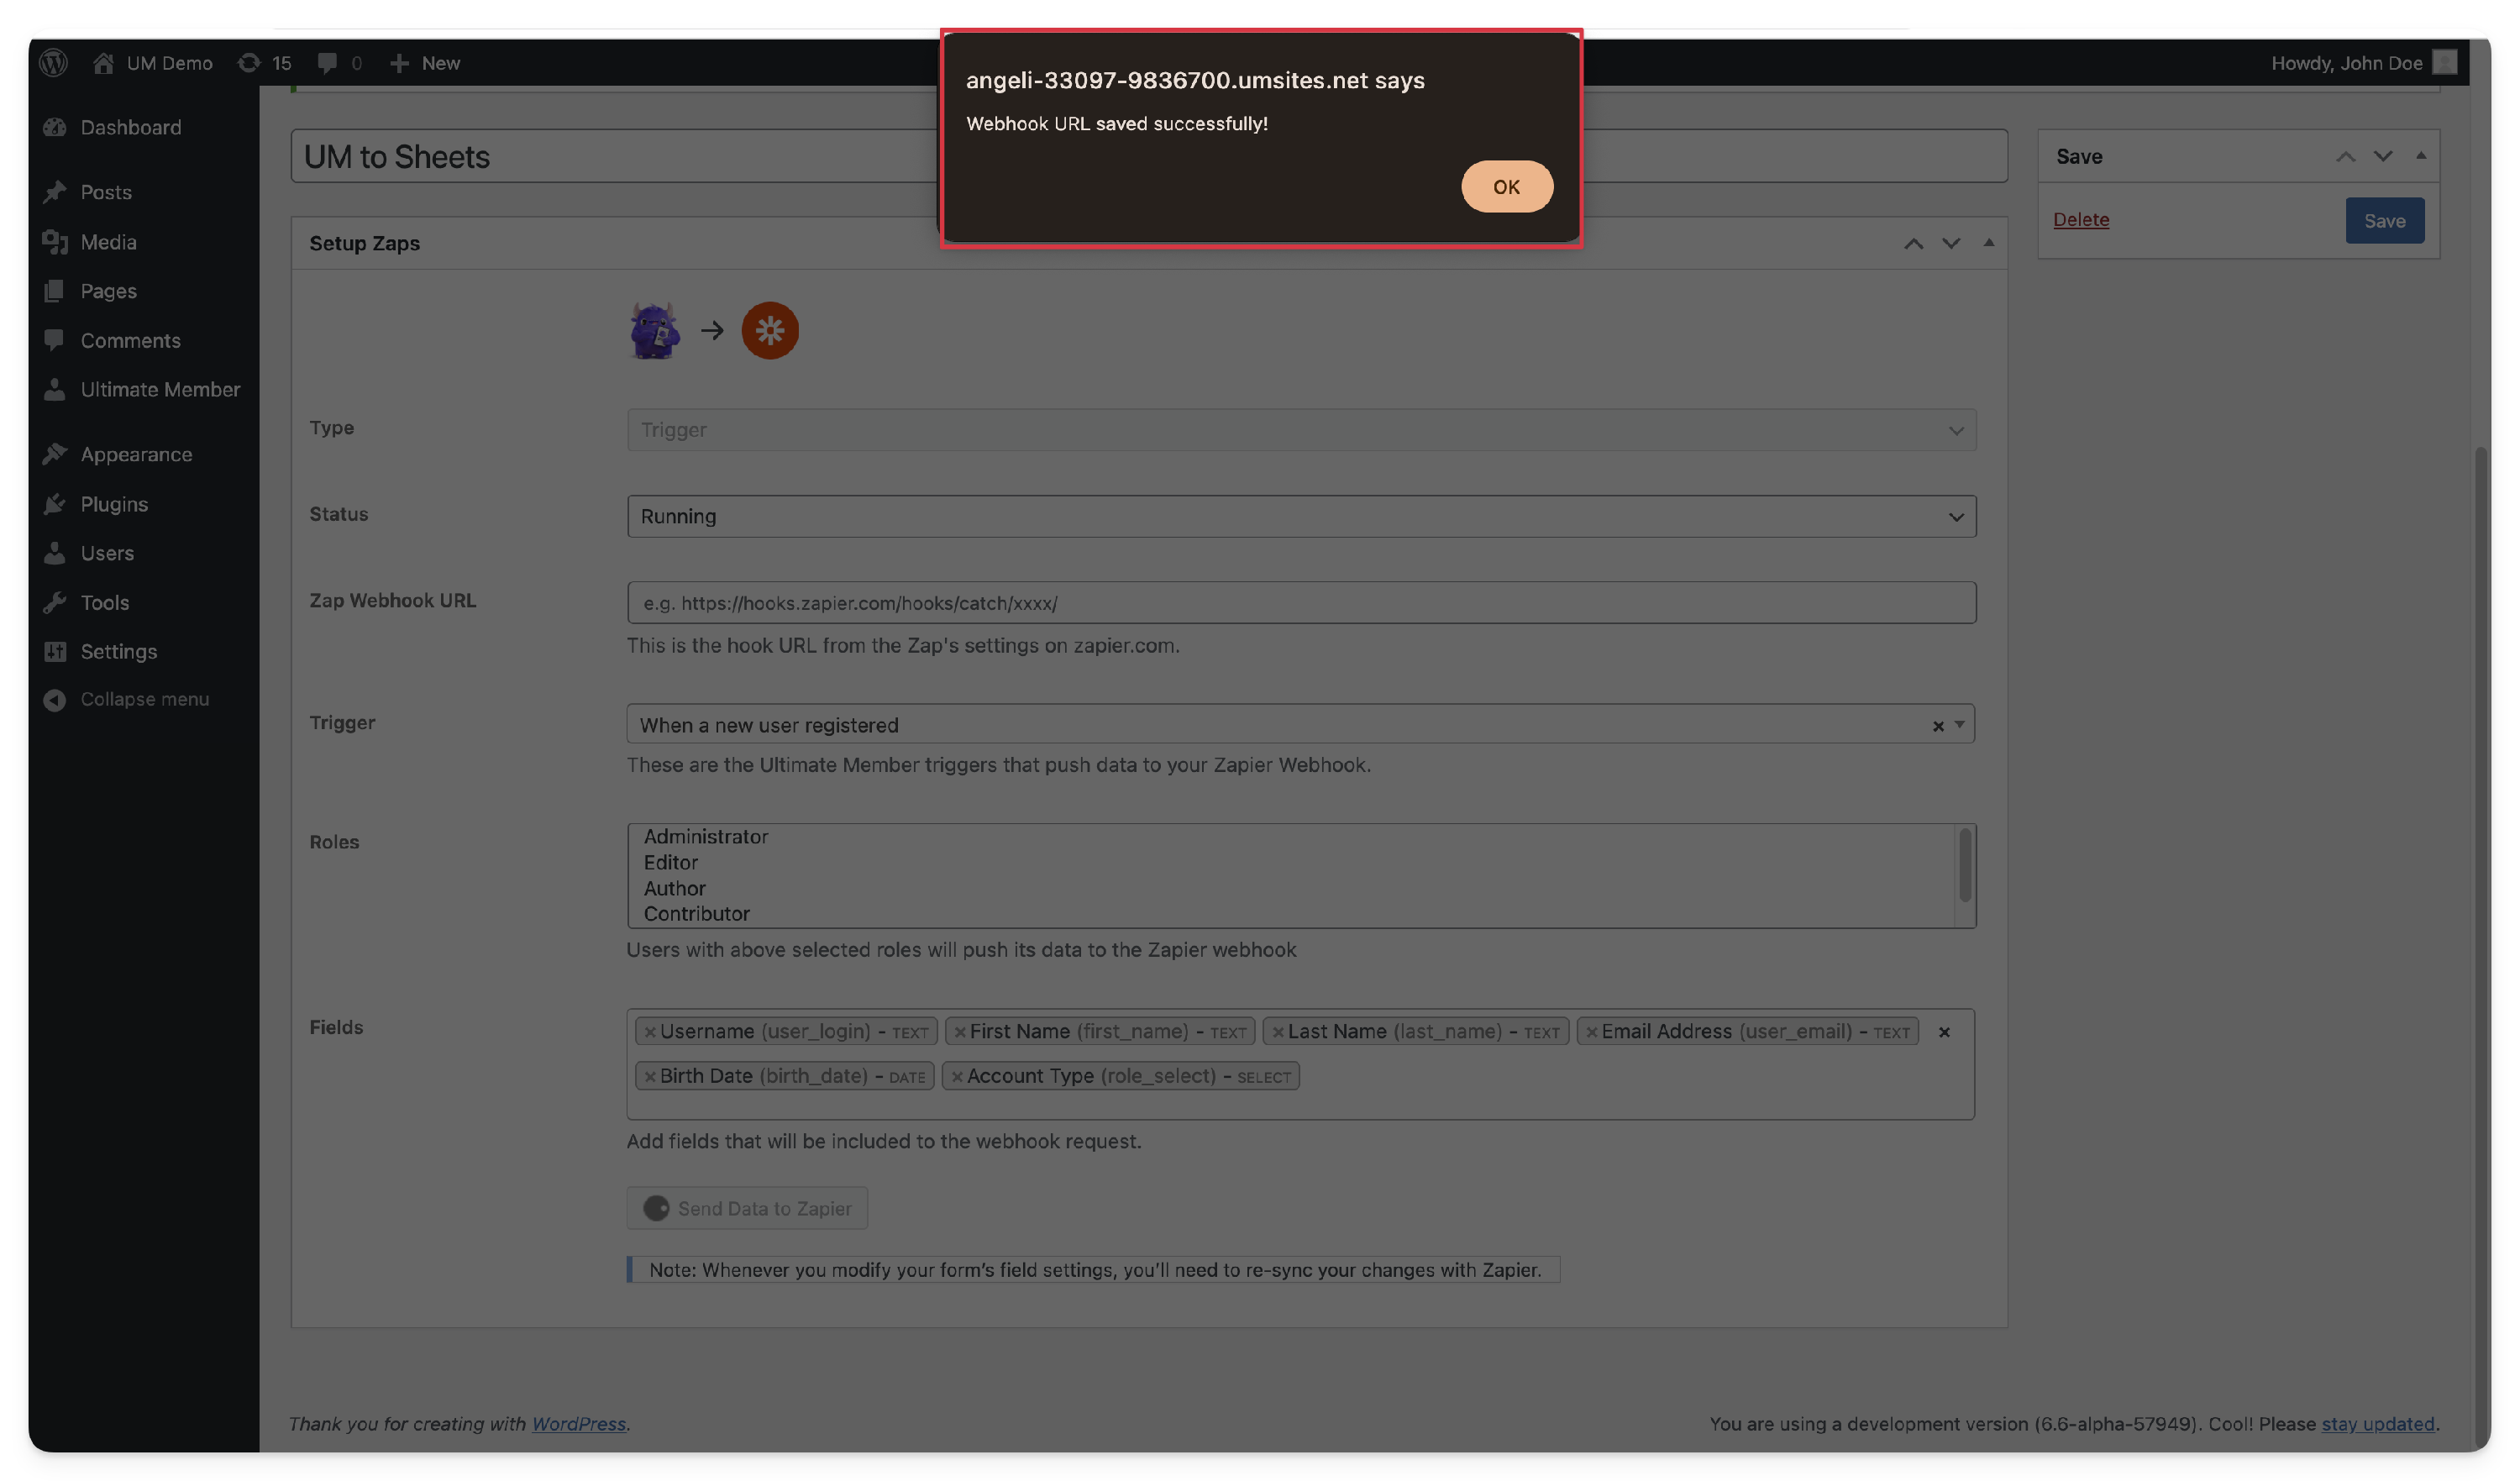
Task: Open the Comments sidebar item
Action: [130, 341]
